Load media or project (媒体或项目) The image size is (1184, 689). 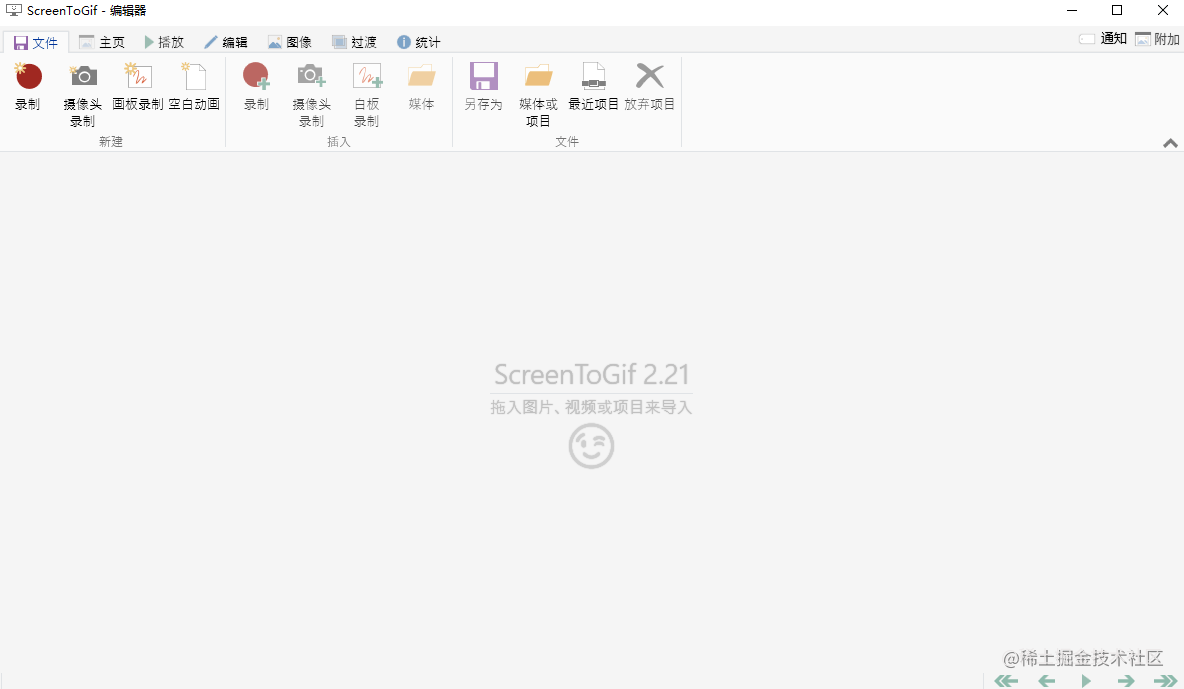(x=538, y=95)
